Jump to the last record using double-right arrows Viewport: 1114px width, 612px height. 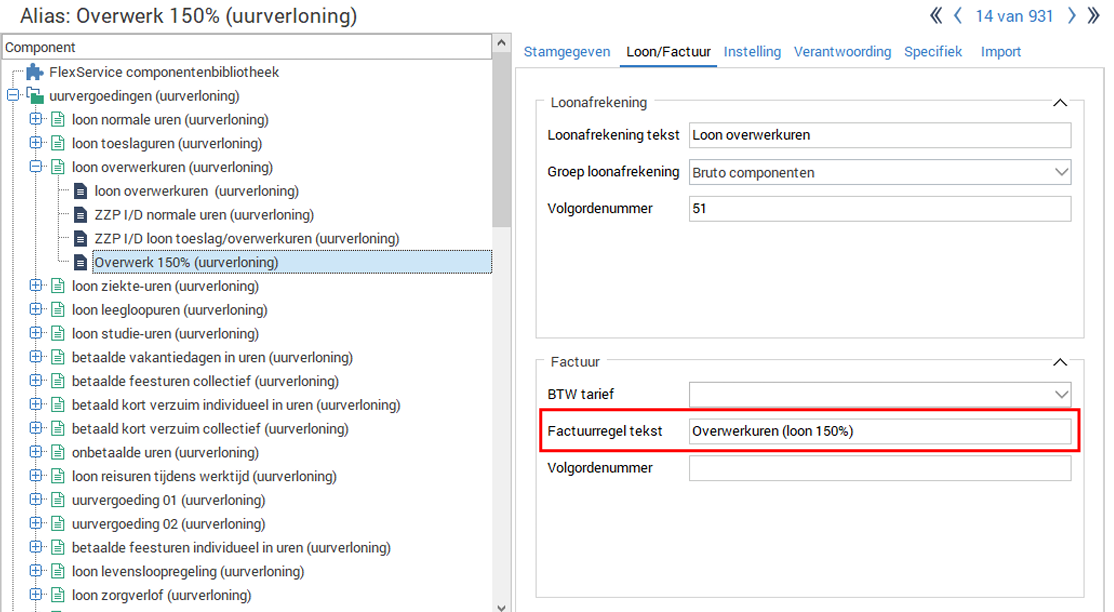click(x=1095, y=15)
